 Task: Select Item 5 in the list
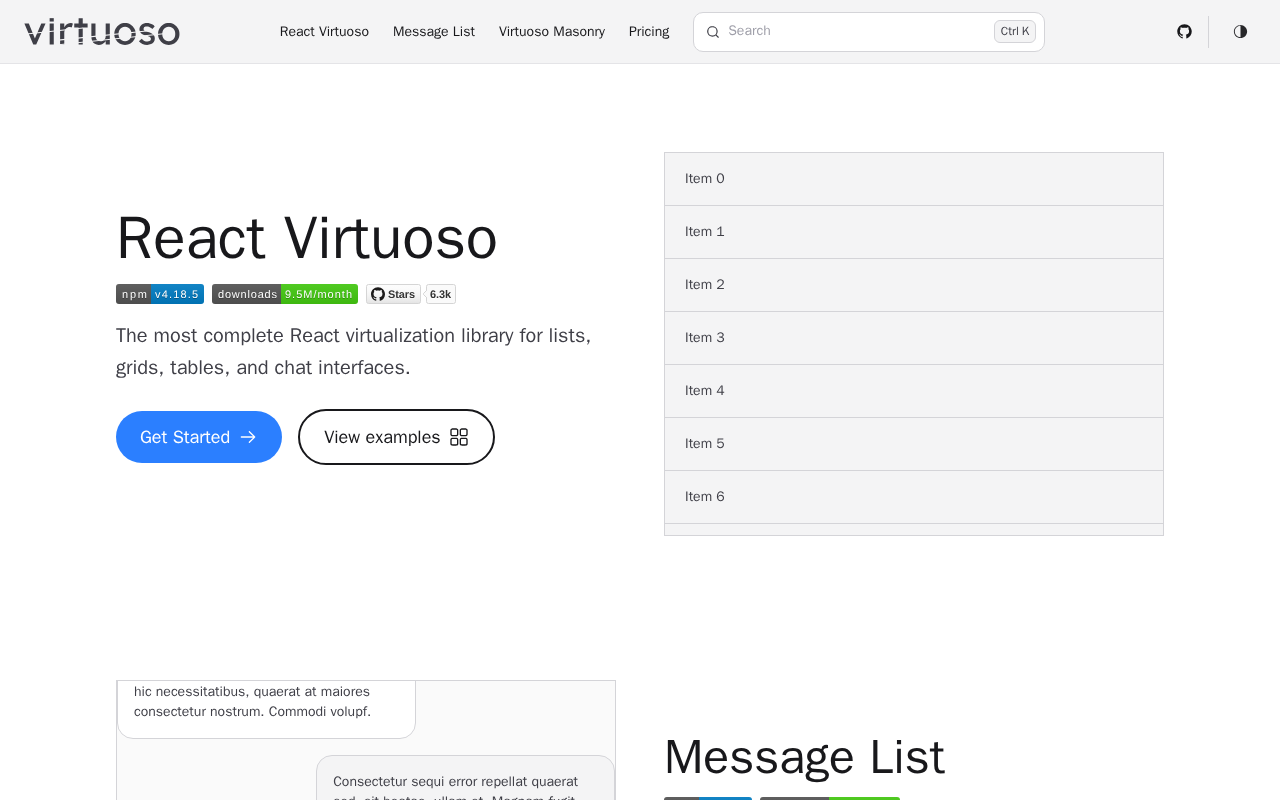tap(914, 444)
